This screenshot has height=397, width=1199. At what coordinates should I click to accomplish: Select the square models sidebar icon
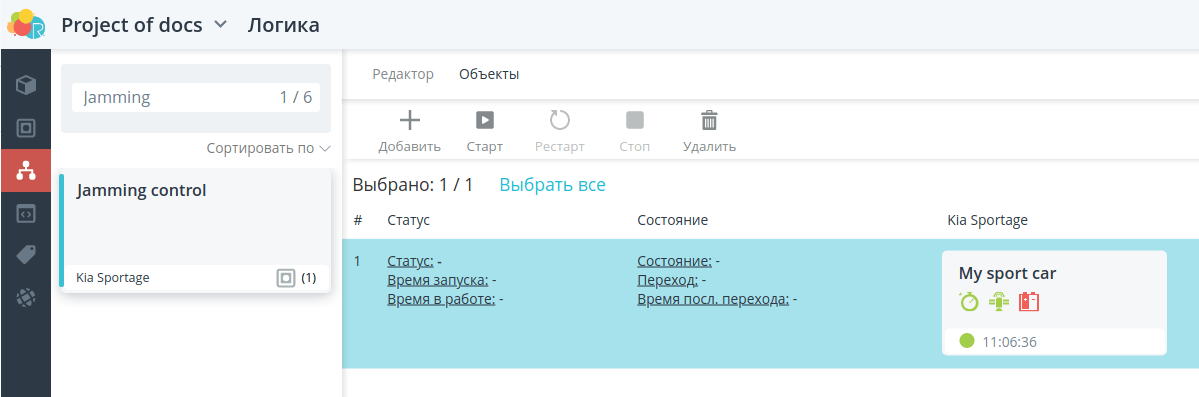pyautogui.click(x=26, y=128)
